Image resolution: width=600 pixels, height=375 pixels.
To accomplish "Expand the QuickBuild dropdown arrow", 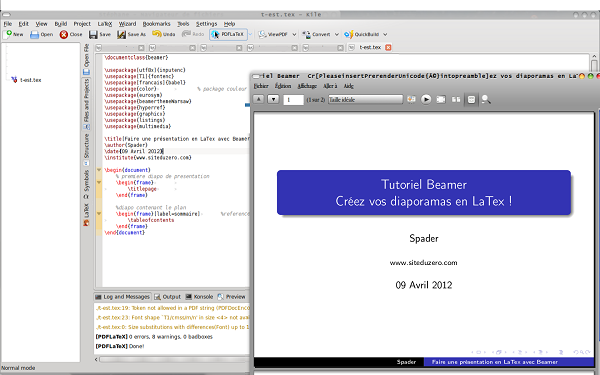I will click(x=385, y=34).
